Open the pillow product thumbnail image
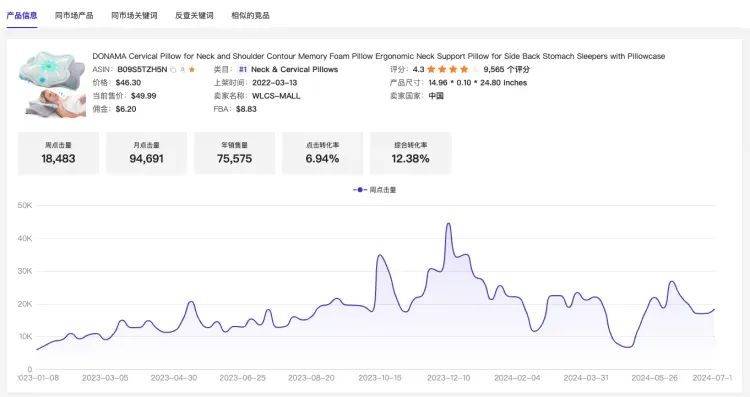 52,84
